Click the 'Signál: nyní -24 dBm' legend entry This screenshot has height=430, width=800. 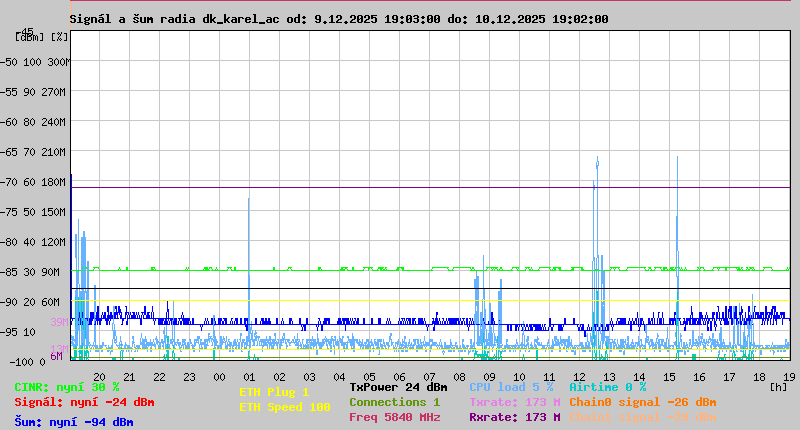coord(84,402)
